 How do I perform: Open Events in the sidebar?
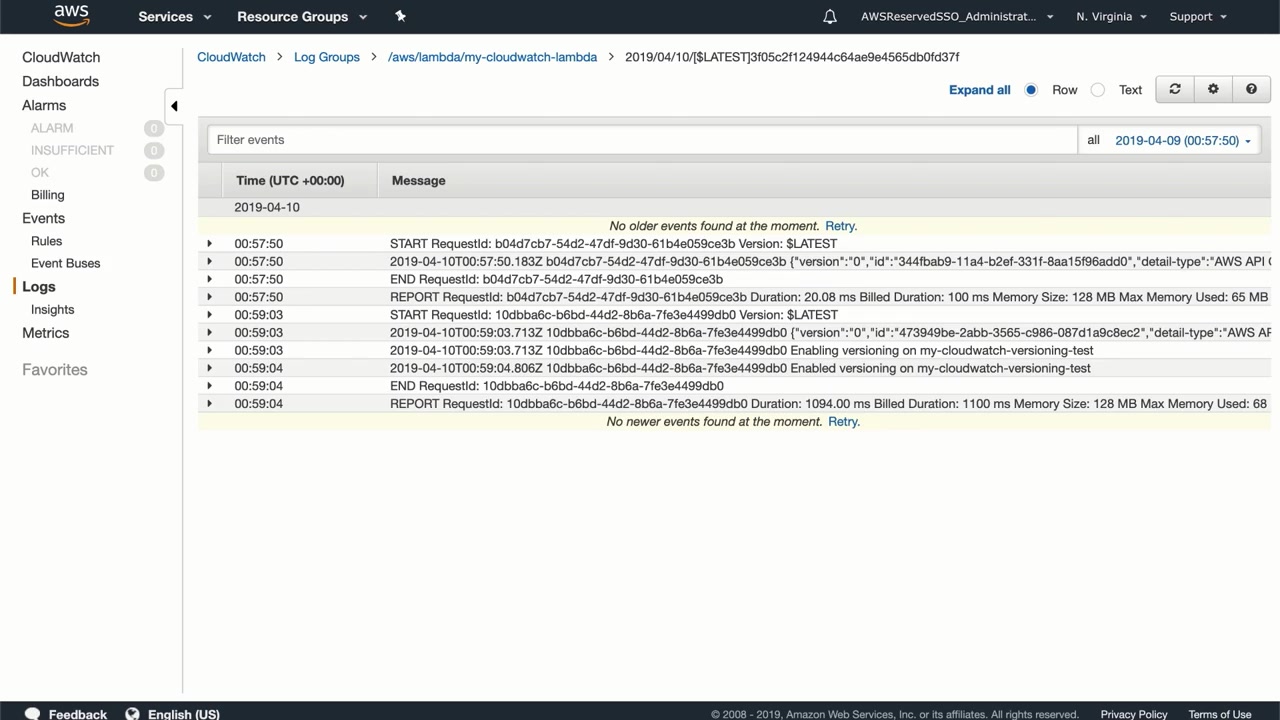pos(43,218)
